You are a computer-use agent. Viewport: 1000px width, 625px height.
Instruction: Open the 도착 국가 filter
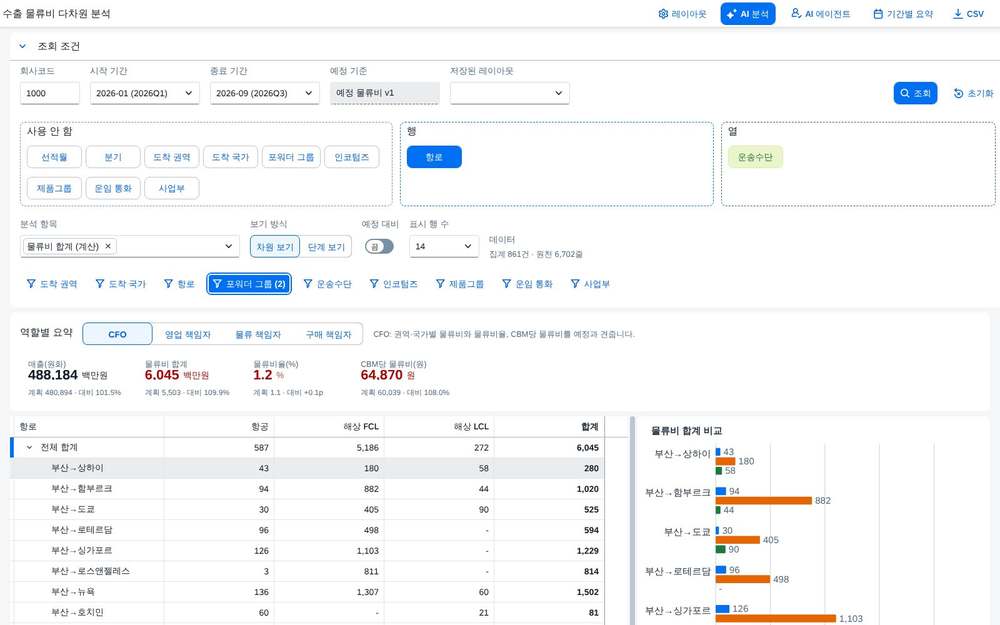[x=121, y=284]
